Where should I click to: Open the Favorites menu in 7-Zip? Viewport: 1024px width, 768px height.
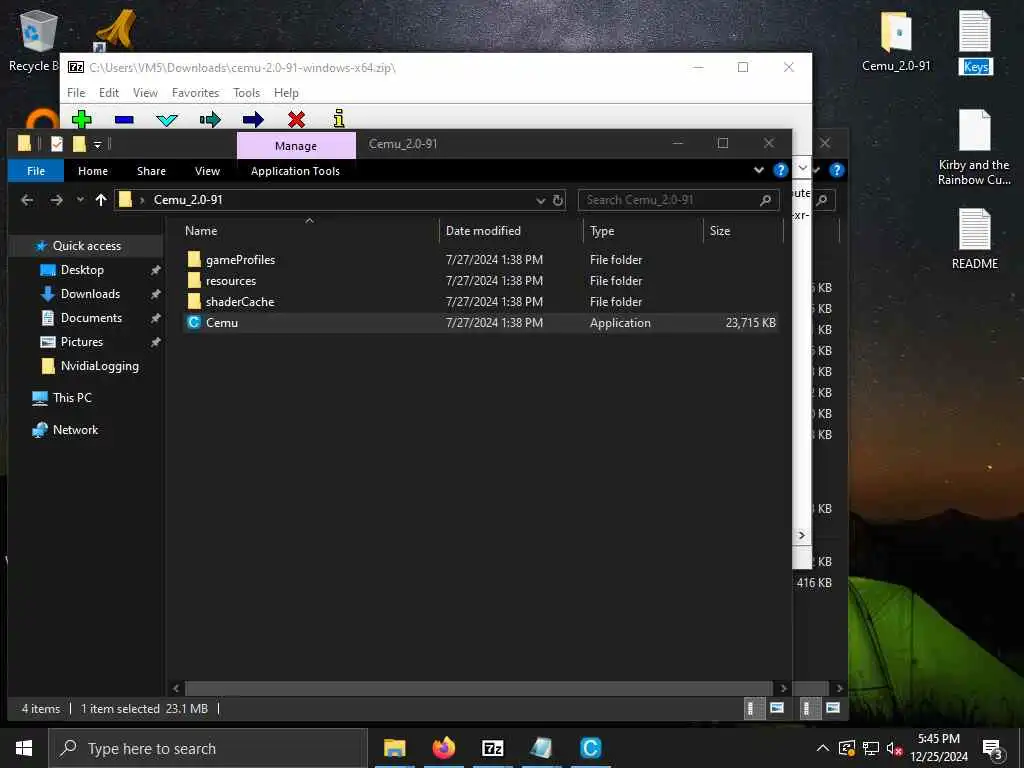click(x=195, y=93)
